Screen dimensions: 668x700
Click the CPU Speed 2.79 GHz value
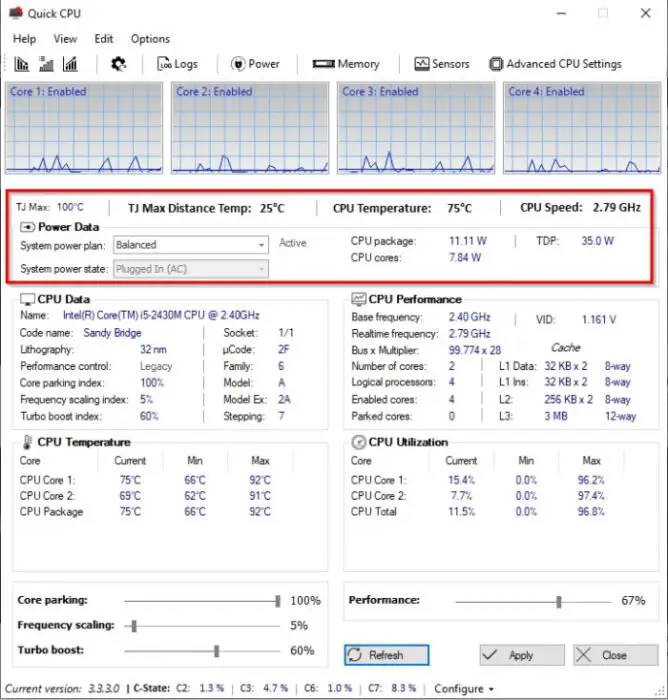617,208
